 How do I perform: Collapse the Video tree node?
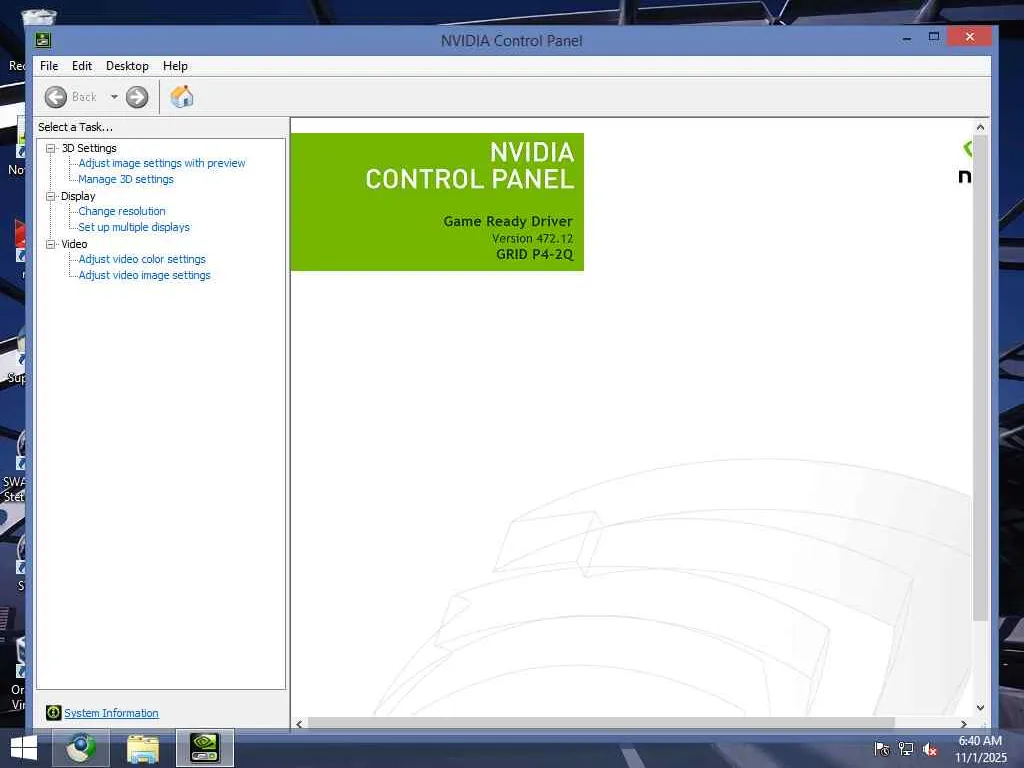[50, 244]
